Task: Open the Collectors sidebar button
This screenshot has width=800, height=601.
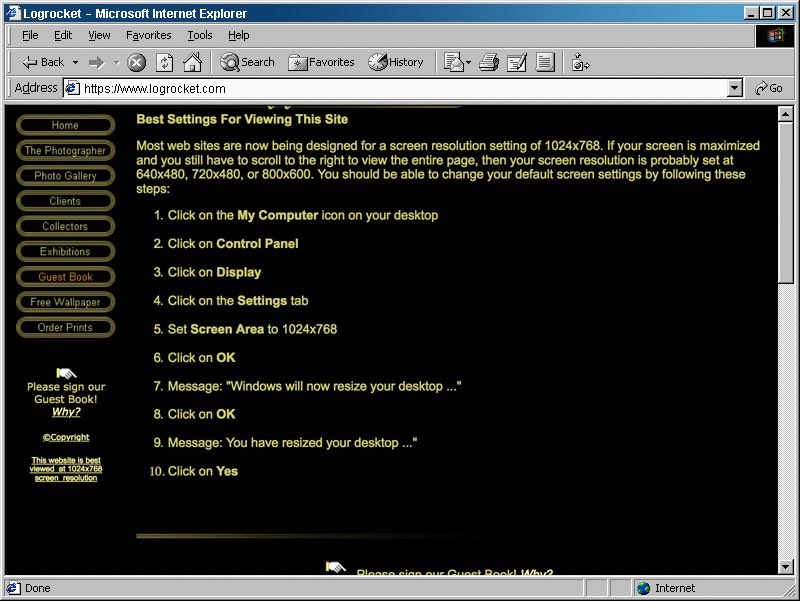Action: (x=65, y=226)
